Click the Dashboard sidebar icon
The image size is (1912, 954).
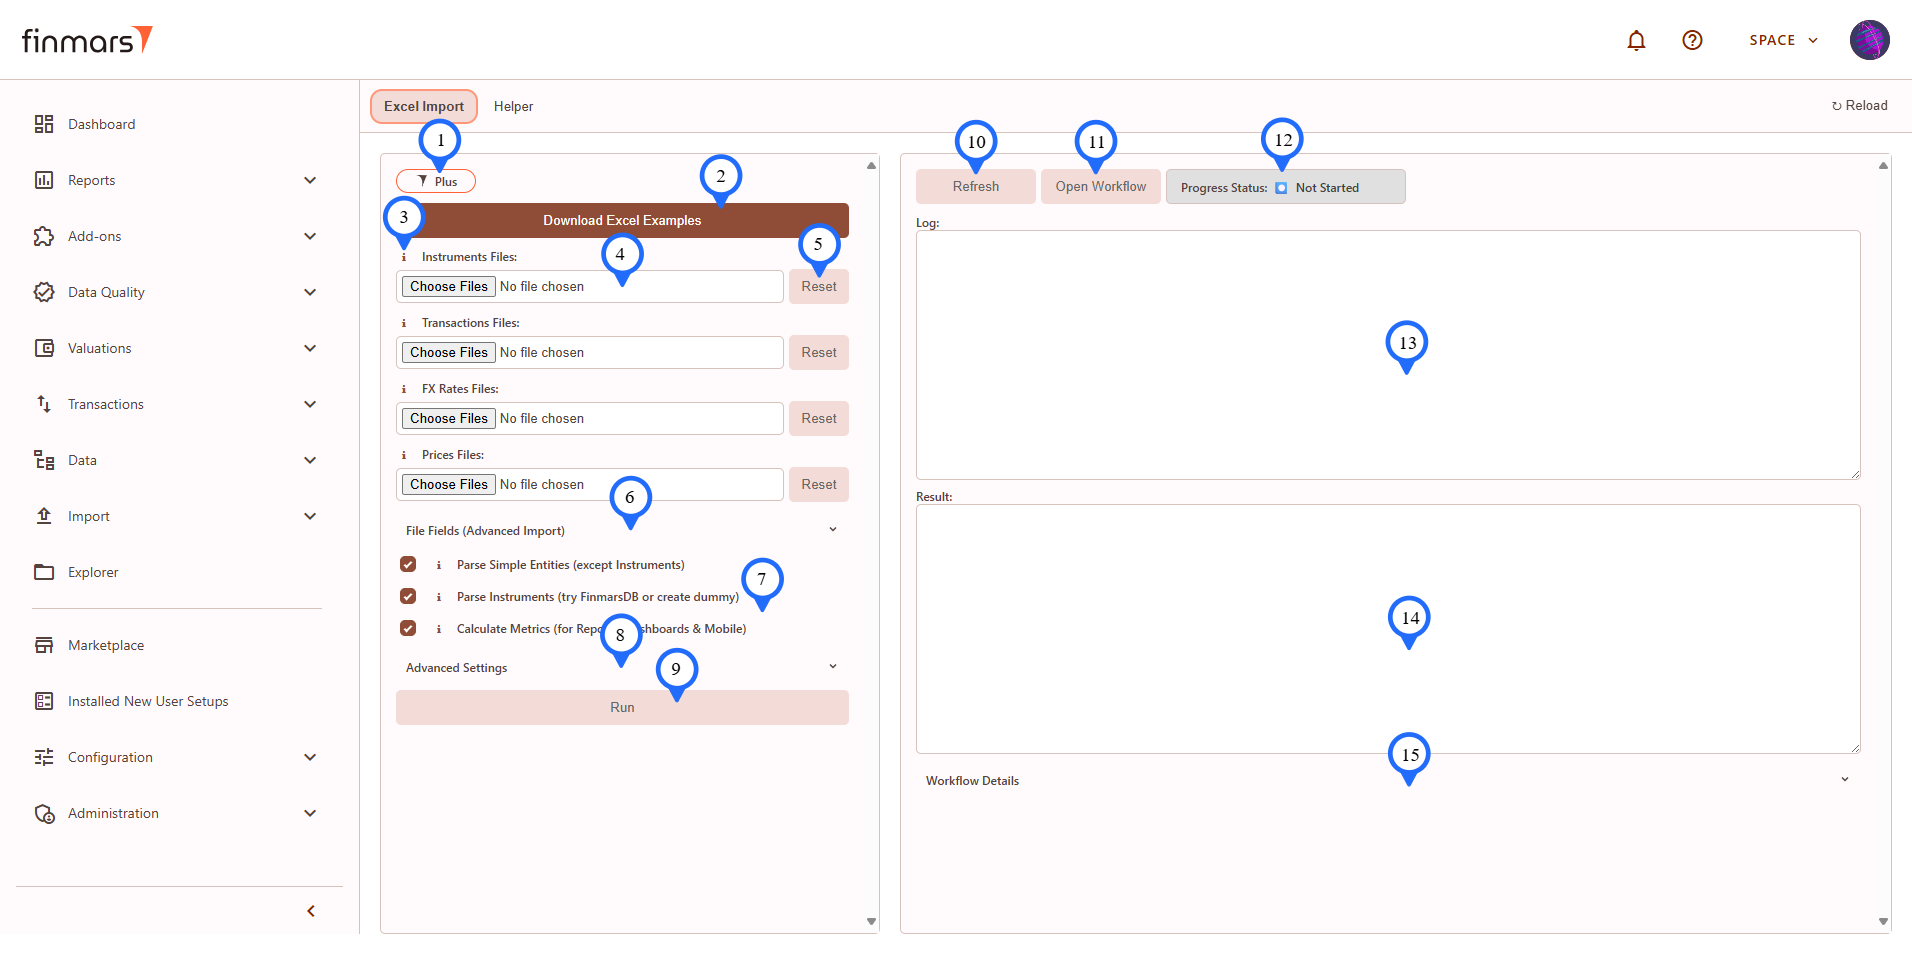pyautogui.click(x=44, y=124)
